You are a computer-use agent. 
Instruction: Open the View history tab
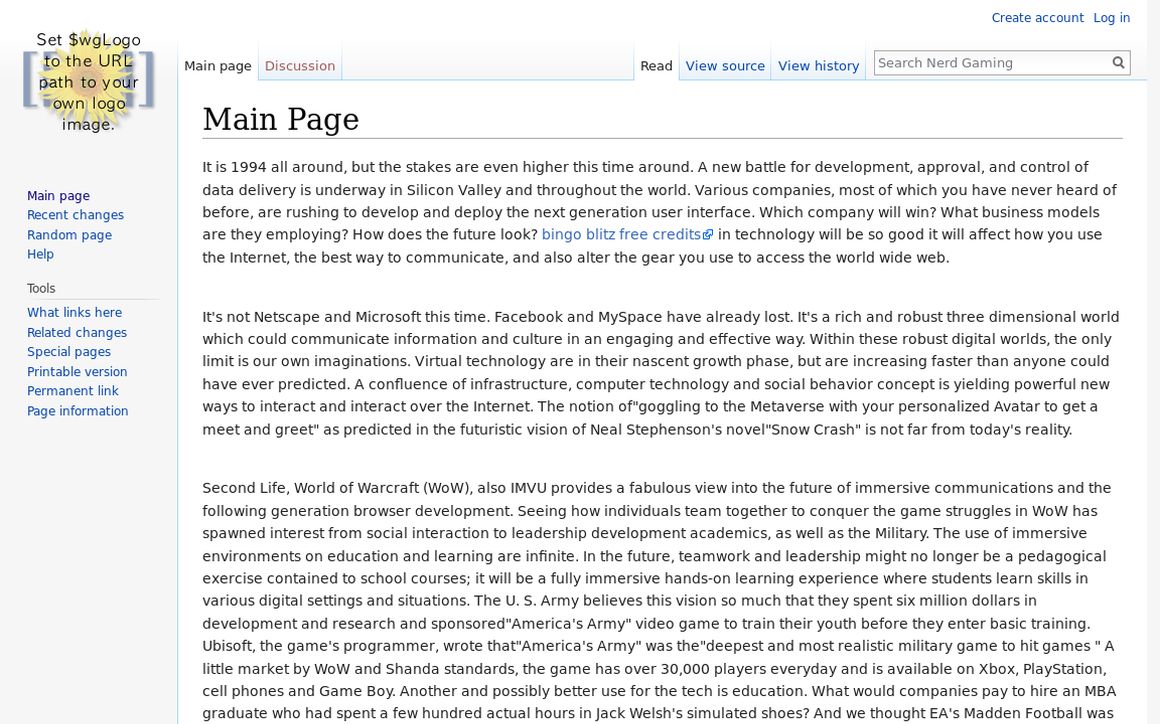(x=818, y=66)
